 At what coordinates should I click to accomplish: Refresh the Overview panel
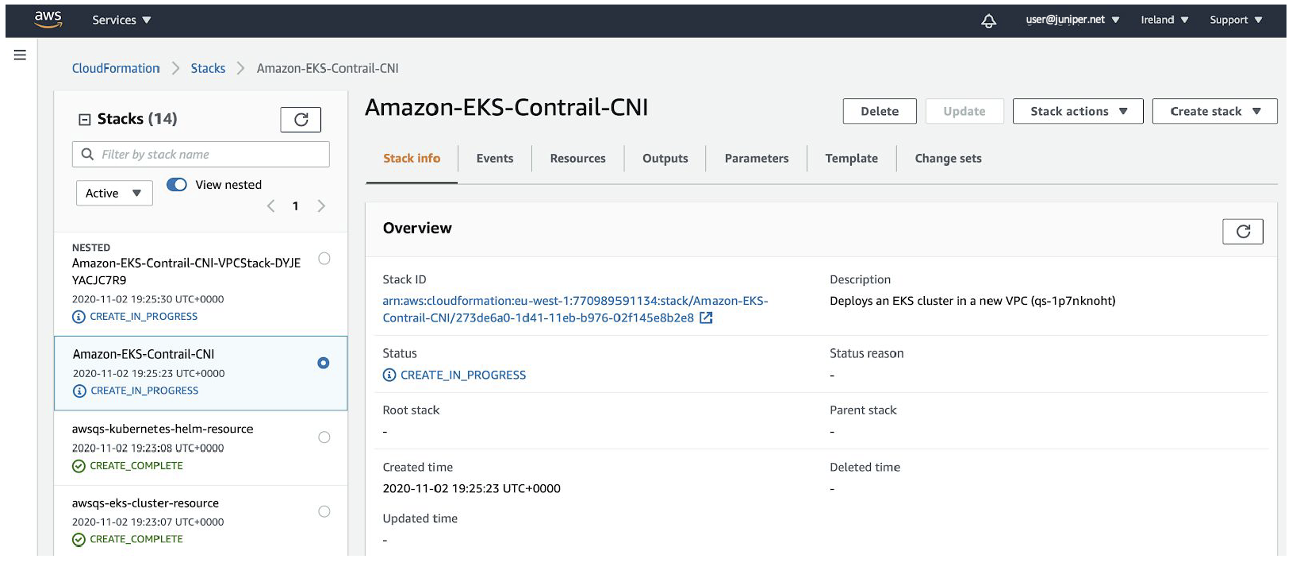(1242, 231)
